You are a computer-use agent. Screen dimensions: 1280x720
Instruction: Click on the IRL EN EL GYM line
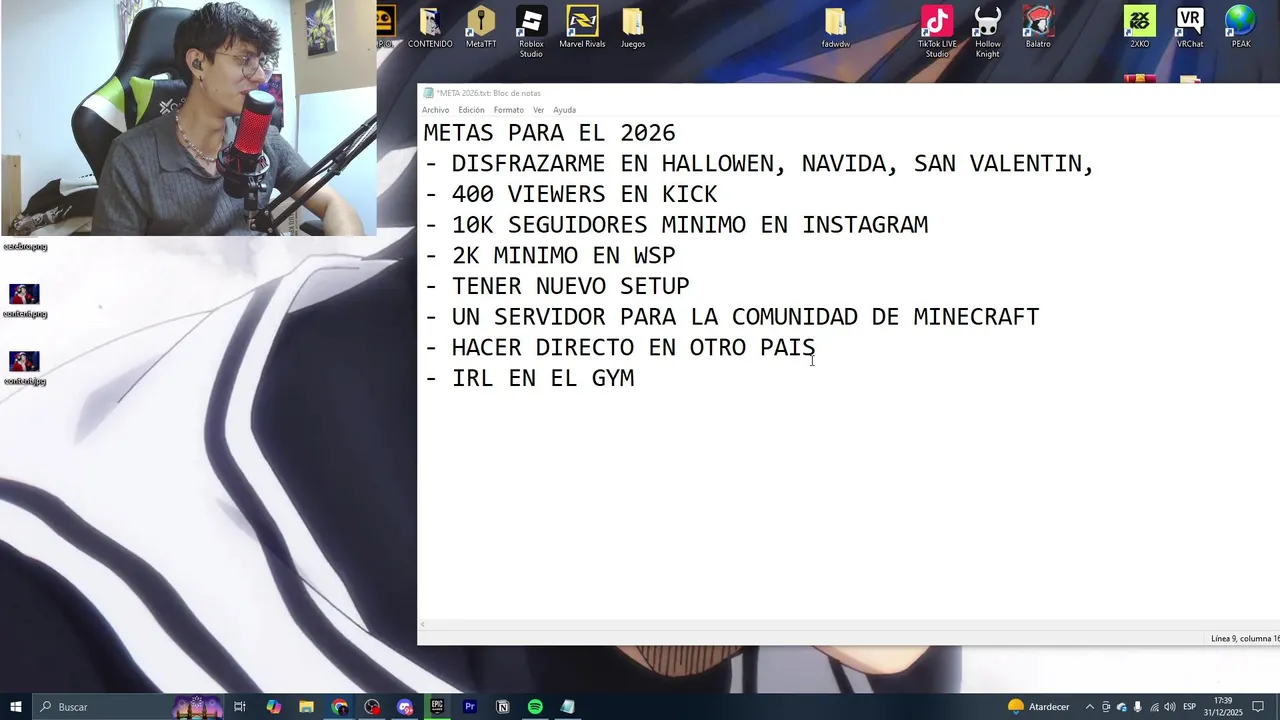click(529, 378)
